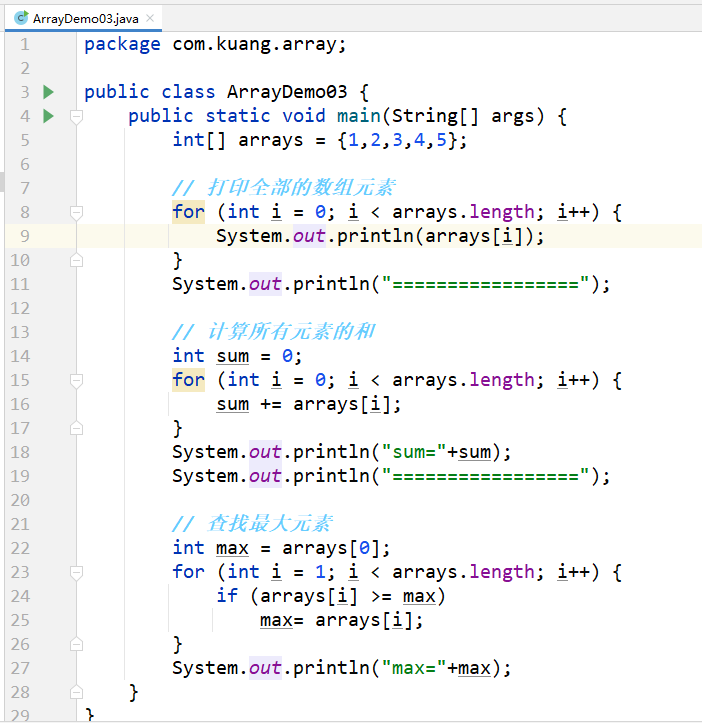
Task: Click the string "max=" on line 27
Action: click(x=414, y=668)
